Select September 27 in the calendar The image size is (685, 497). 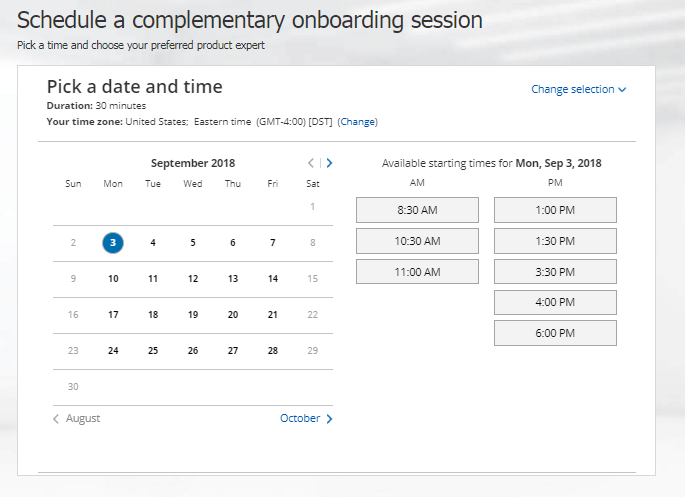(x=233, y=351)
